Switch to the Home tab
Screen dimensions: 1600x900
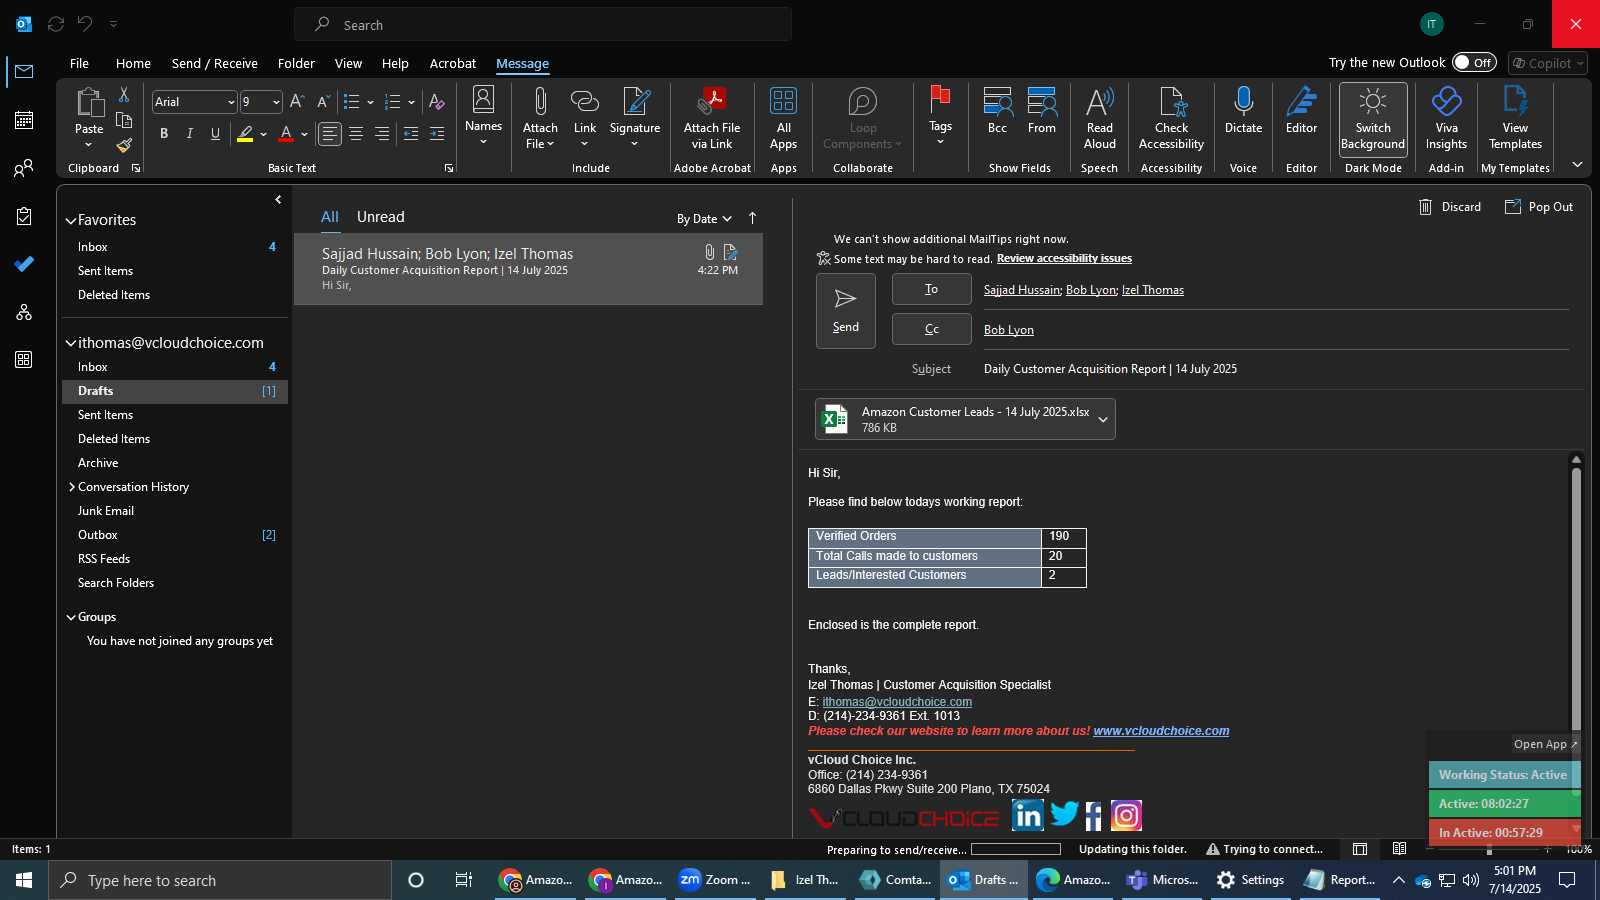point(133,63)
